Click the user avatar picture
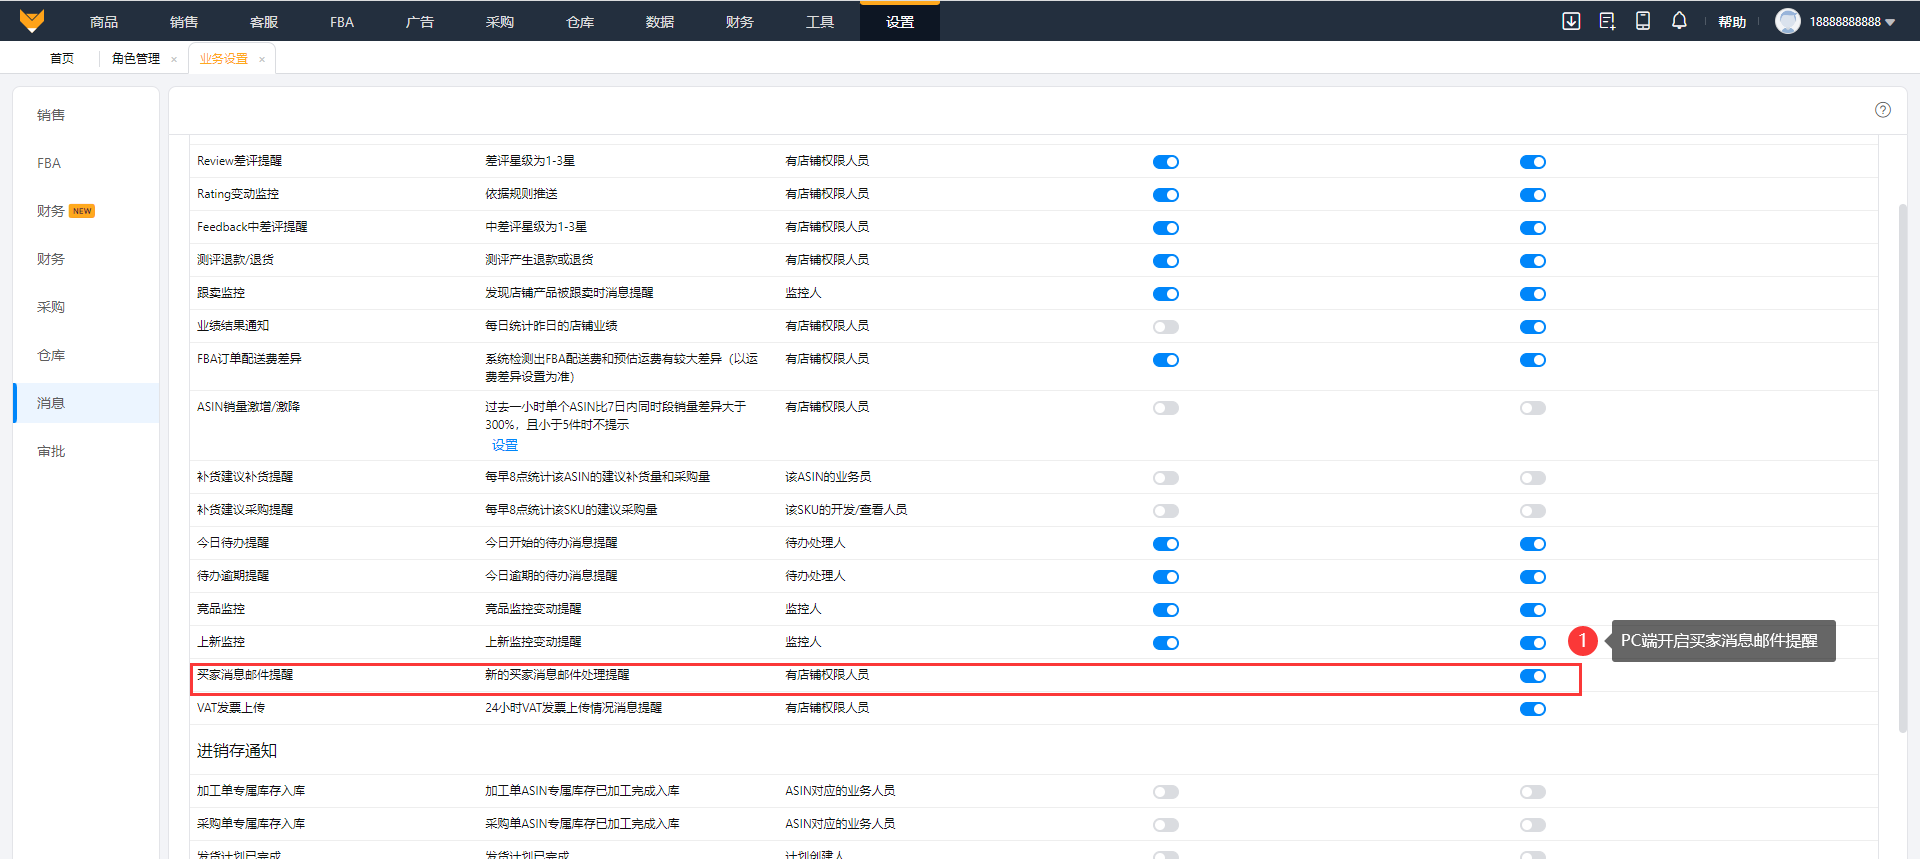Image resolution: width=1920 pixels, height=859 pixels. tap(1787, 21)
